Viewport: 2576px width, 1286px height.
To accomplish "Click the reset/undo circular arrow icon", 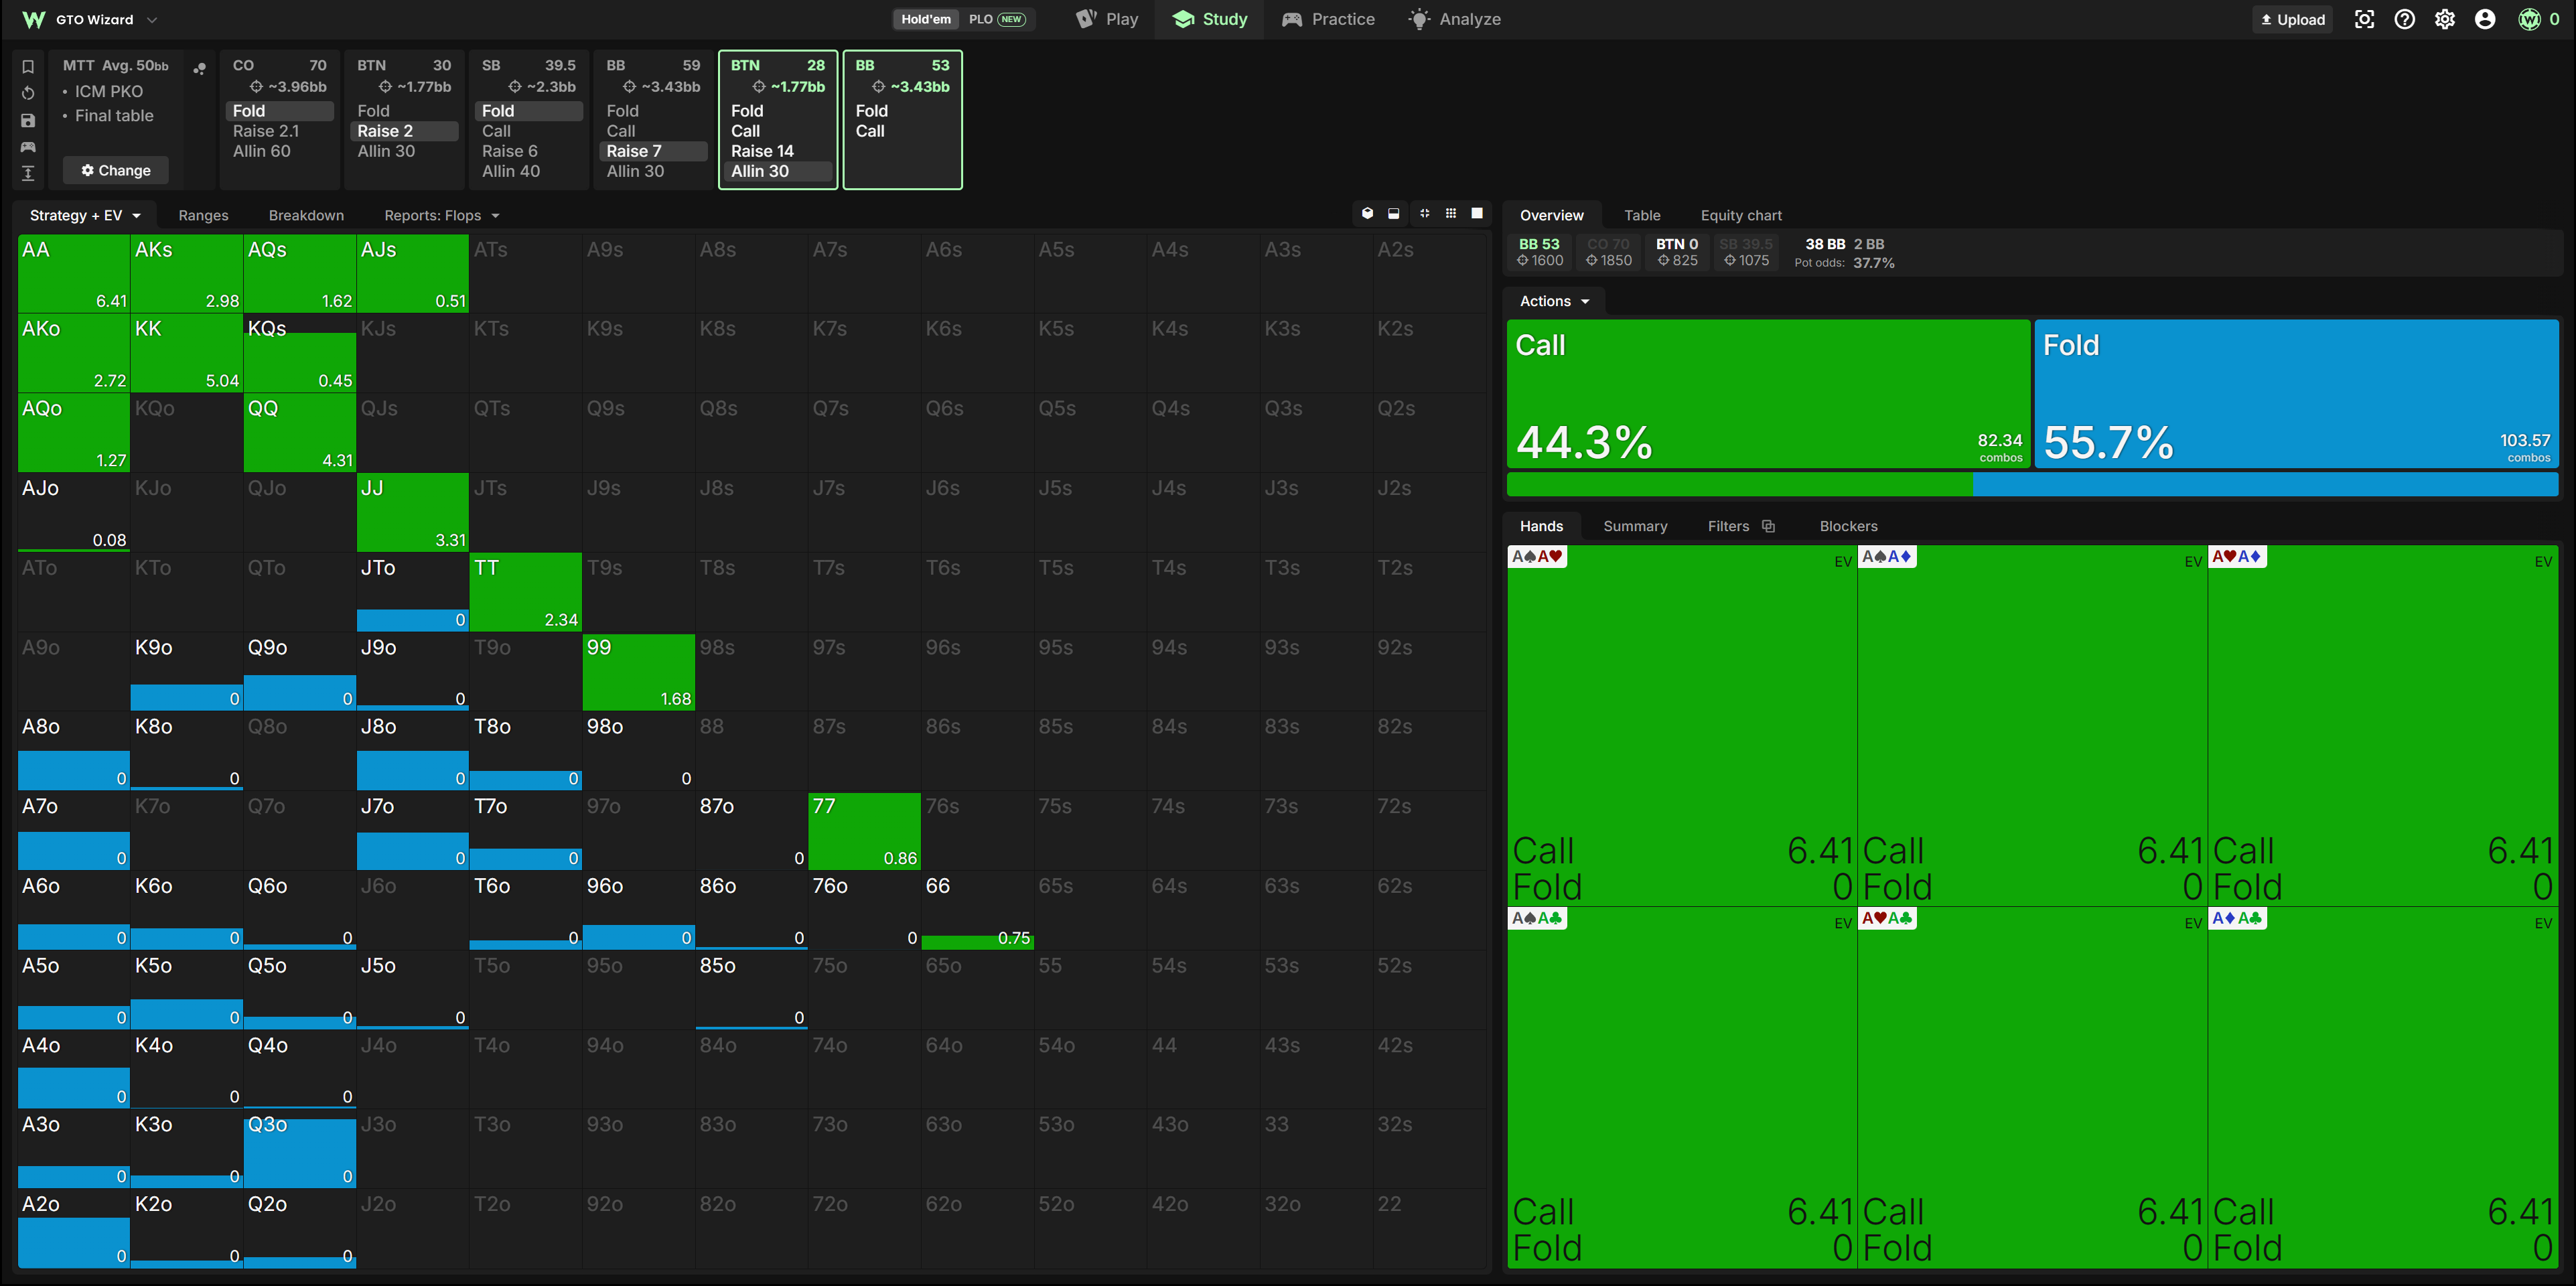I will (28, 93).
